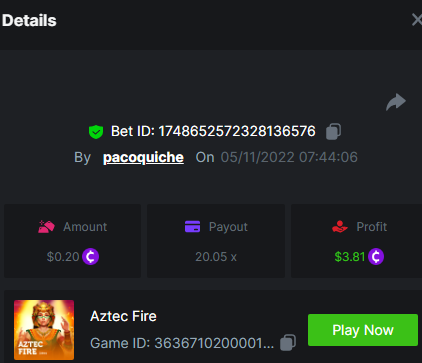Click the $3.81 profit value
Screen dimensions: 422x363
coord(350,257)
